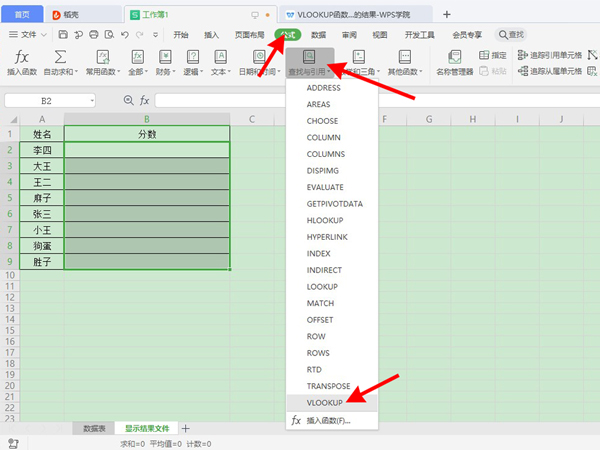
Task: Click the 自动求和 sigma icon
Action: click(x=61, y=57)
